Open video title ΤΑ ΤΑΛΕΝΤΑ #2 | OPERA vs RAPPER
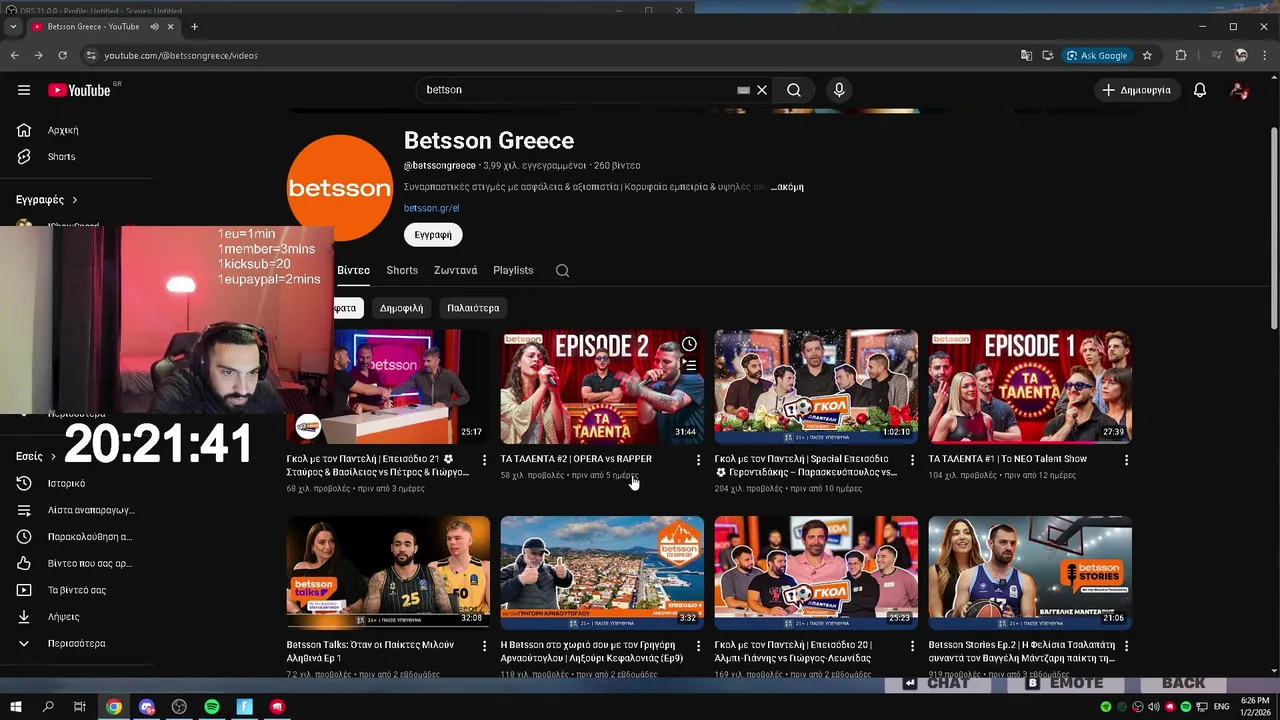This screenshot has height=720, width=1280. 576,459
